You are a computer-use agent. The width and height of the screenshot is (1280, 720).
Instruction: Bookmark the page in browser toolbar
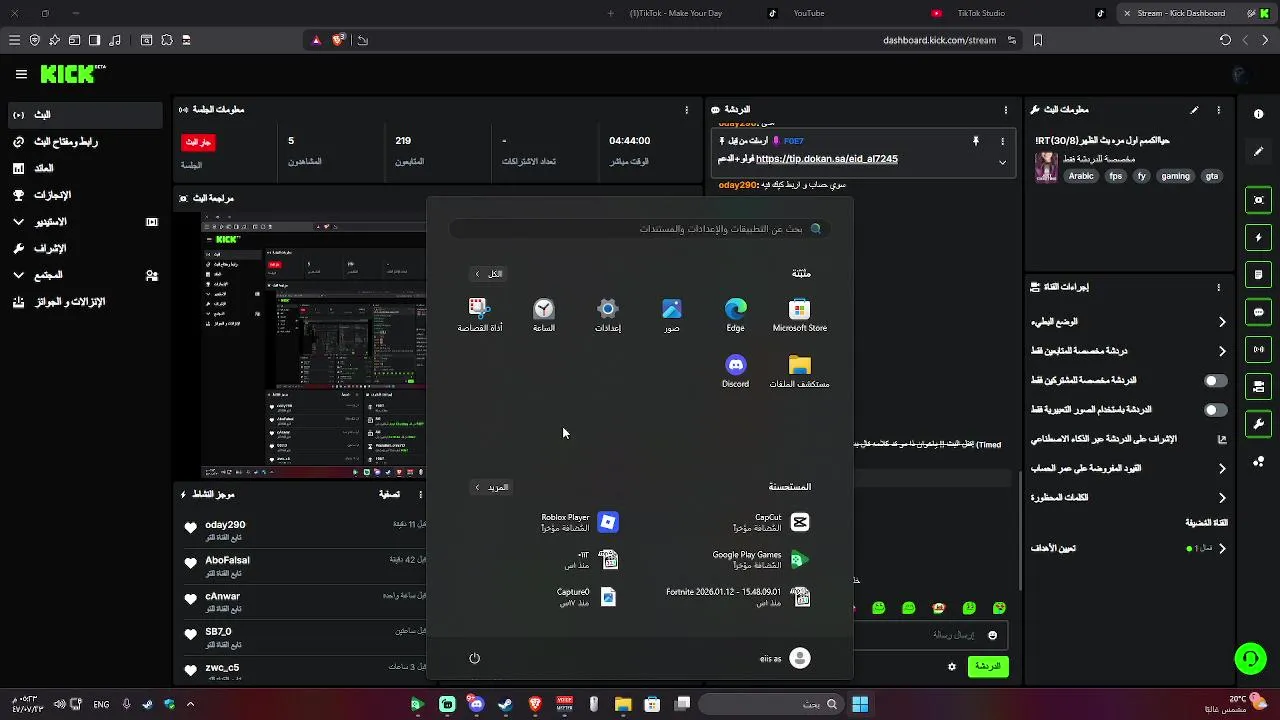1038,40
